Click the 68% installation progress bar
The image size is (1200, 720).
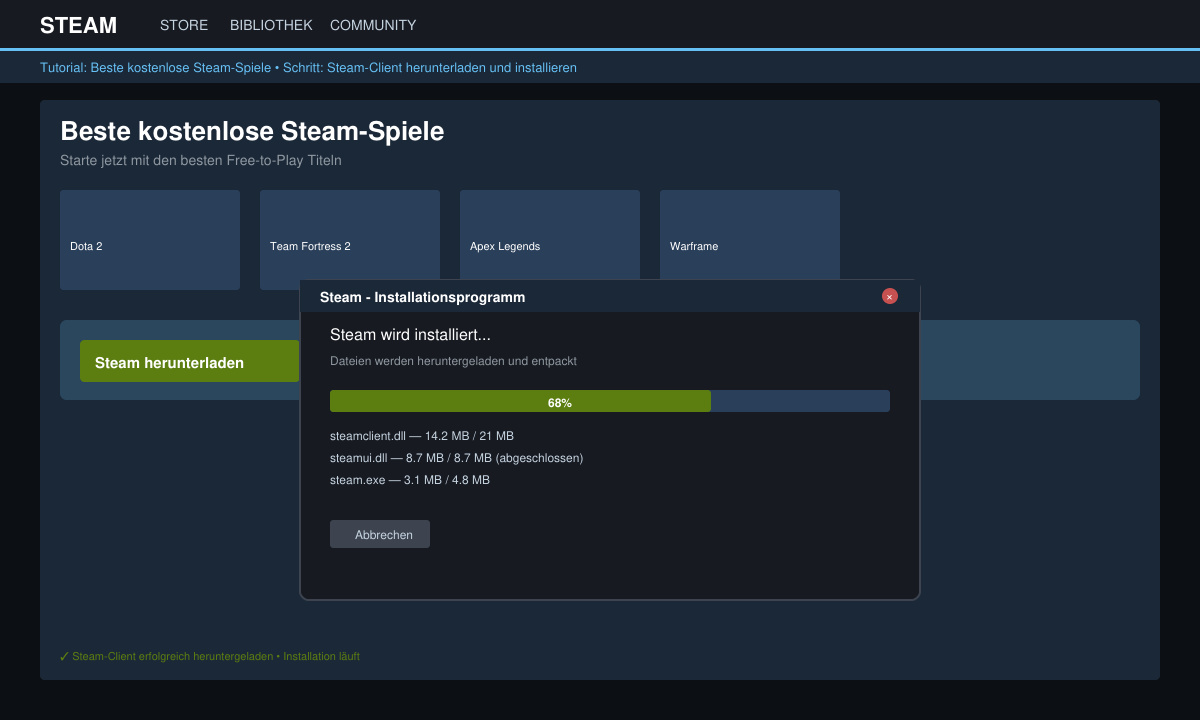[x=610, y=401]
